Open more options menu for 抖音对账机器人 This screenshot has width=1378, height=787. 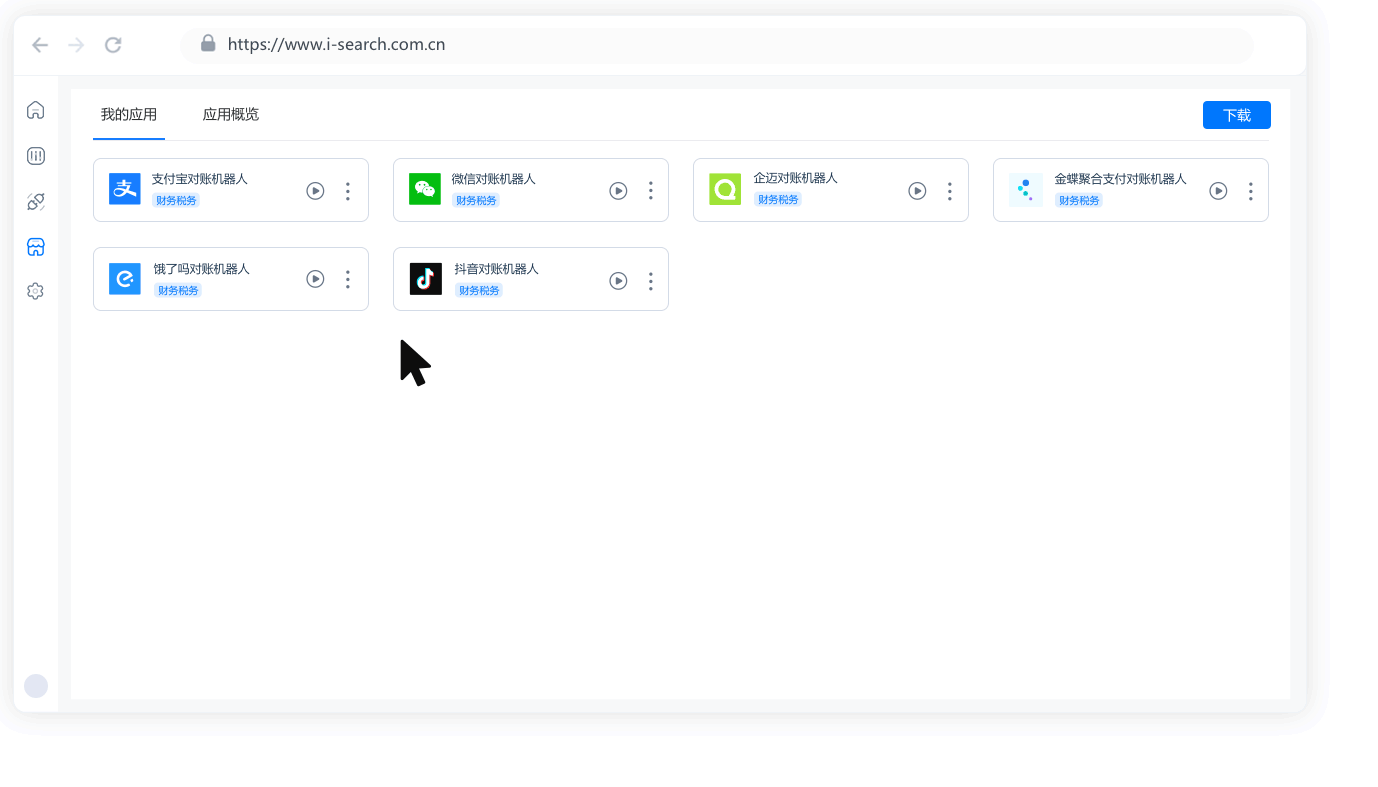(650, 281)
